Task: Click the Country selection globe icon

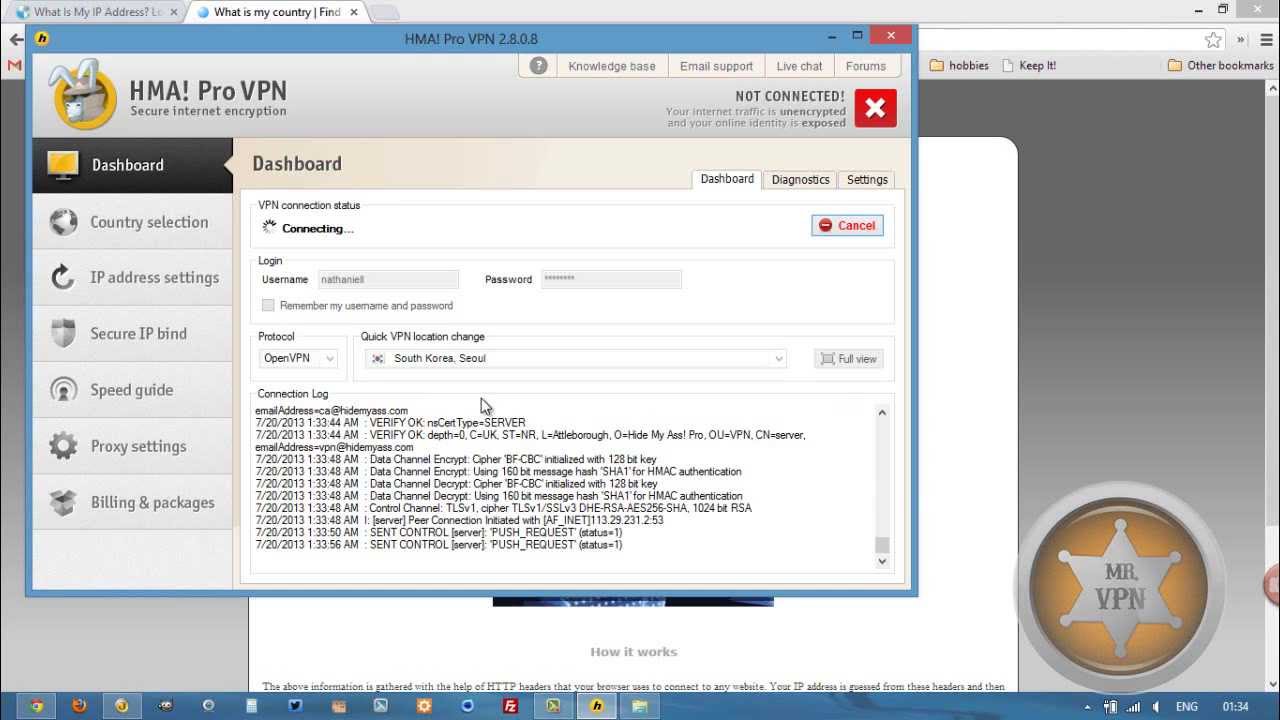Action: click(x=63, y=222)
